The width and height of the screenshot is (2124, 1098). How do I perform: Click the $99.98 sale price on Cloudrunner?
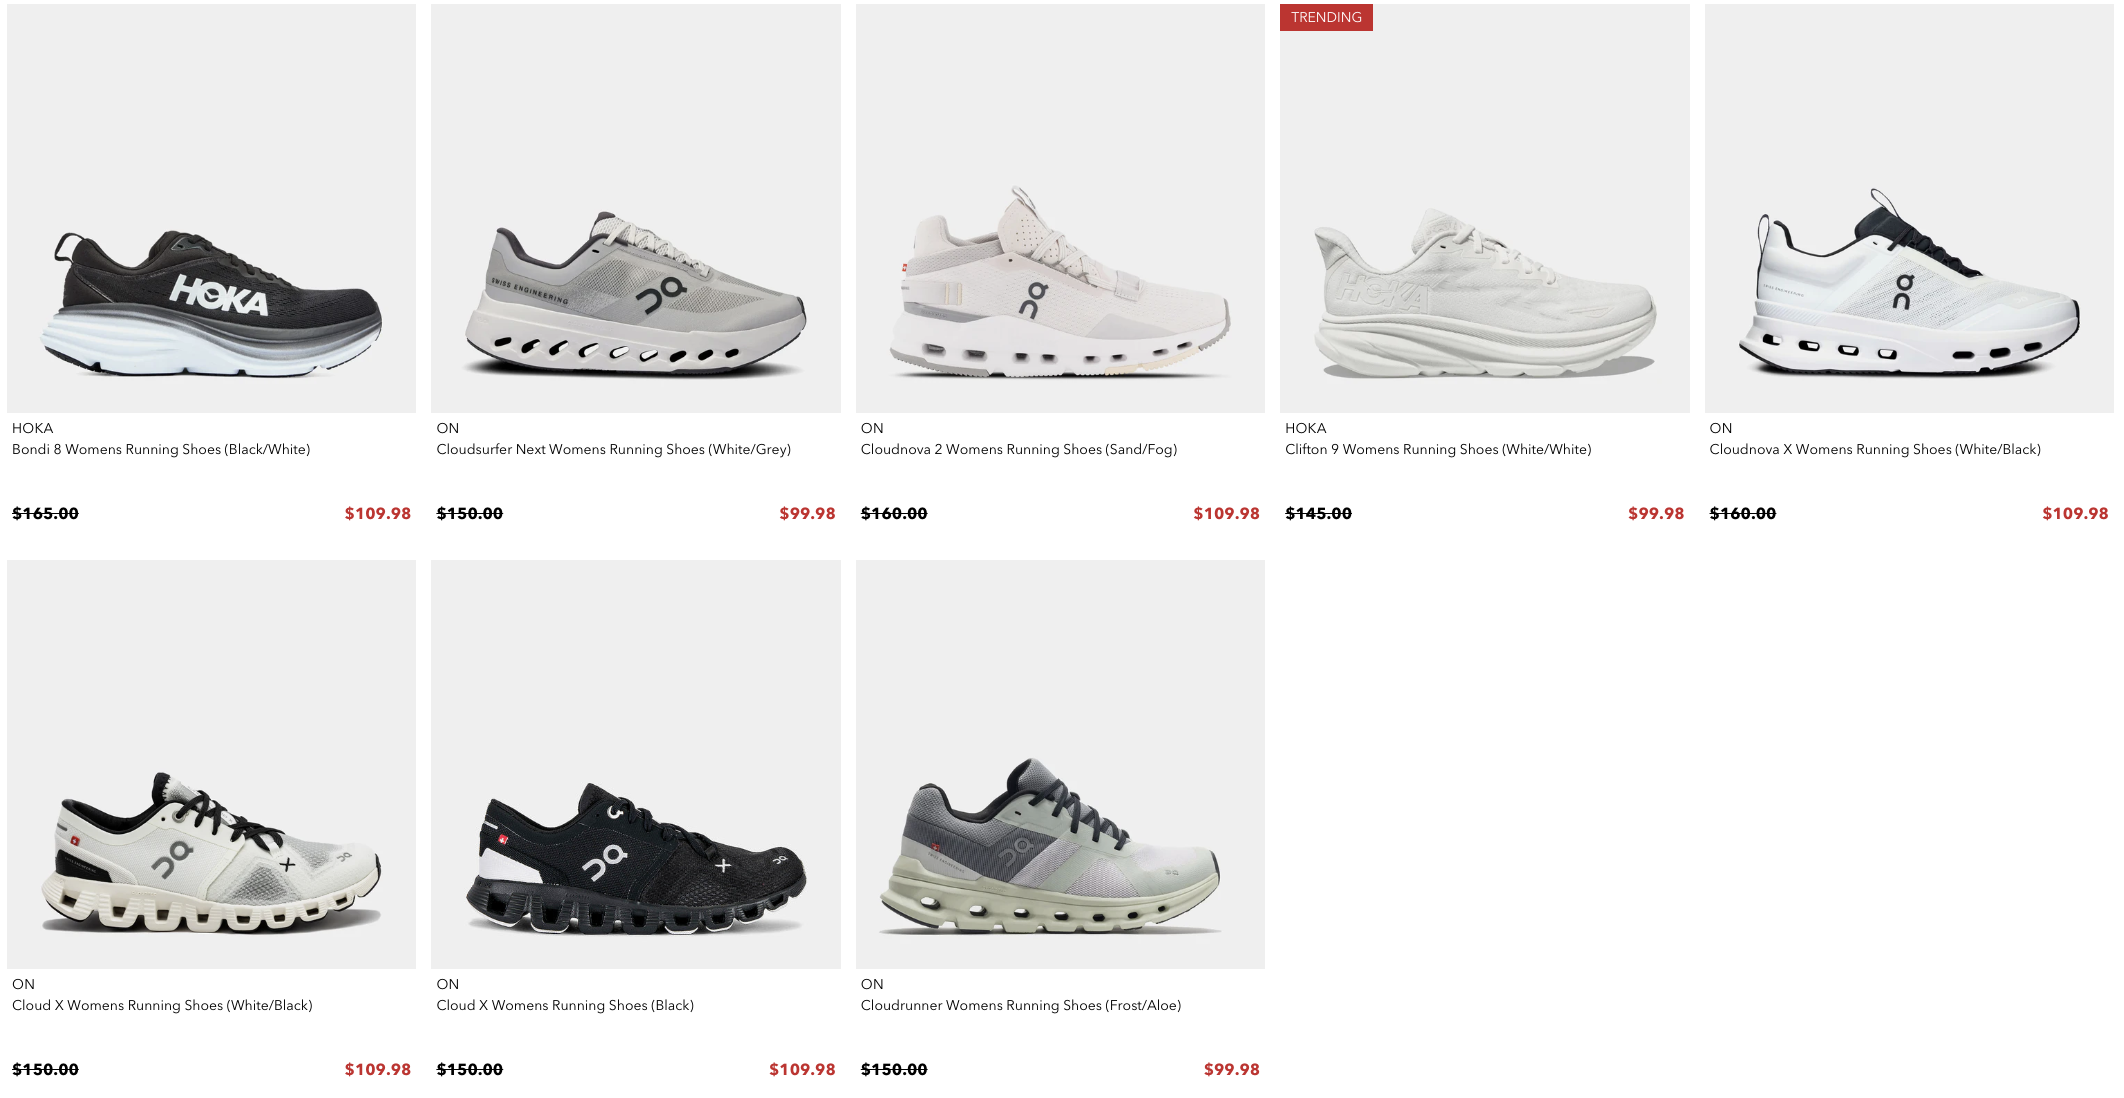(1231, 1069)
